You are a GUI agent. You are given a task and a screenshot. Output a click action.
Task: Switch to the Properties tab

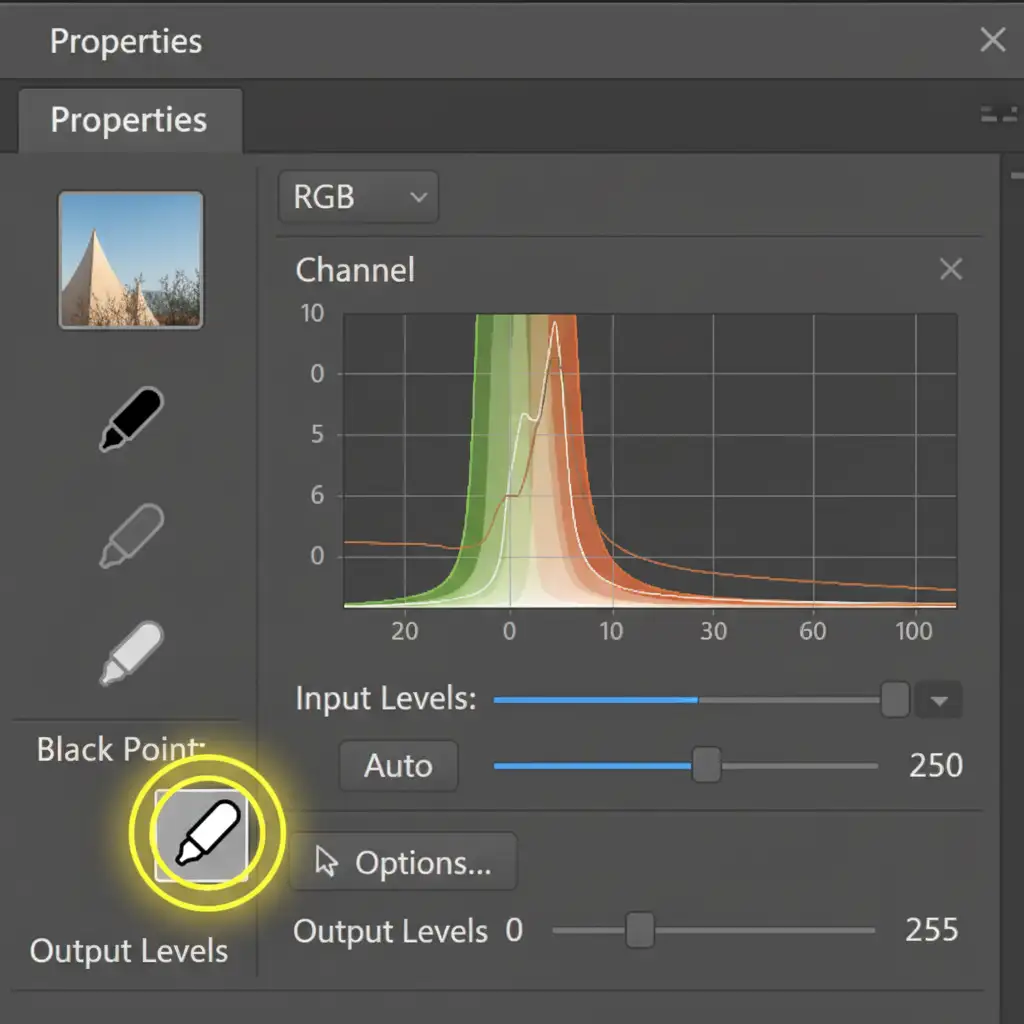129,120
